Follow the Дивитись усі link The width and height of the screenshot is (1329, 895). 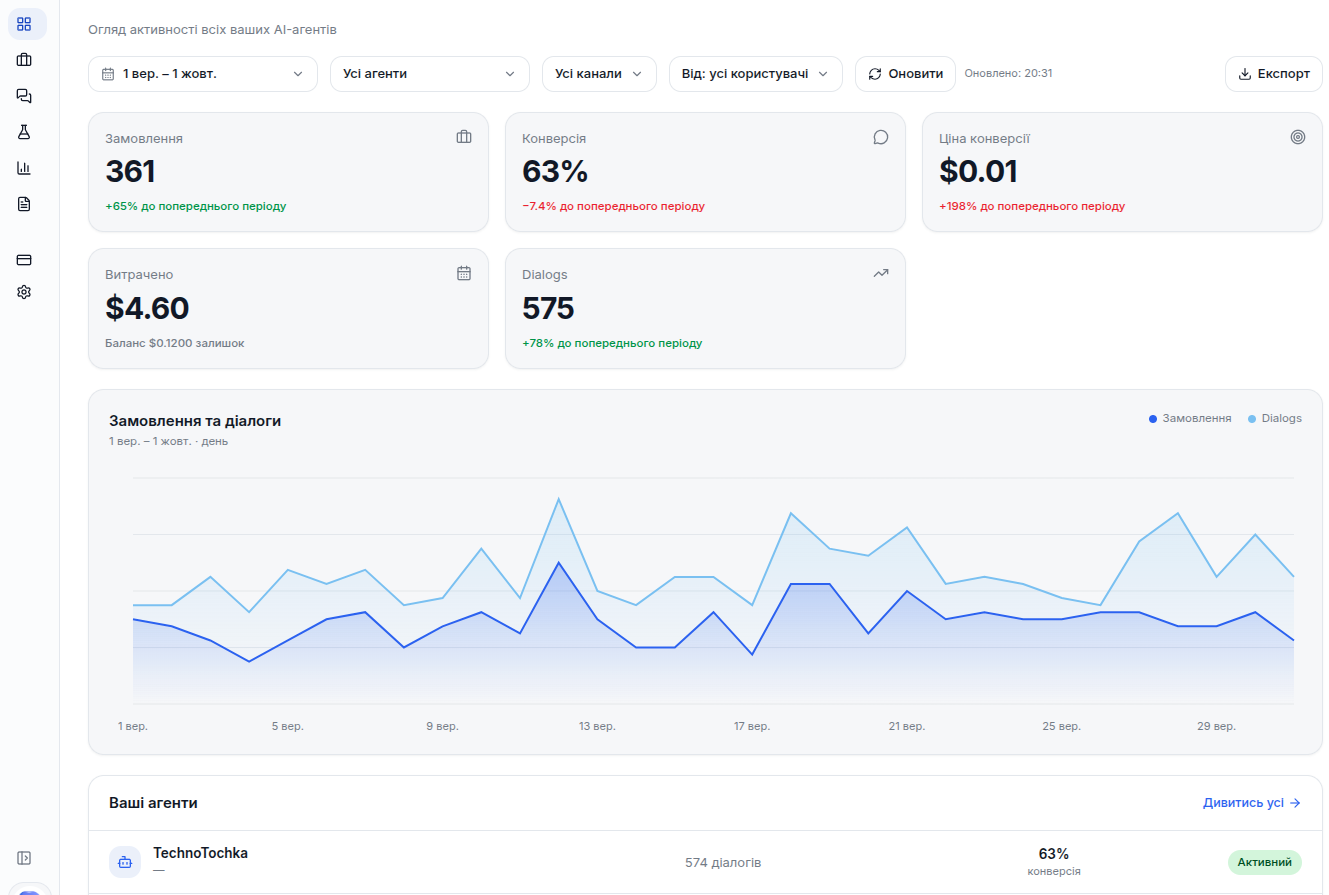1252,803
